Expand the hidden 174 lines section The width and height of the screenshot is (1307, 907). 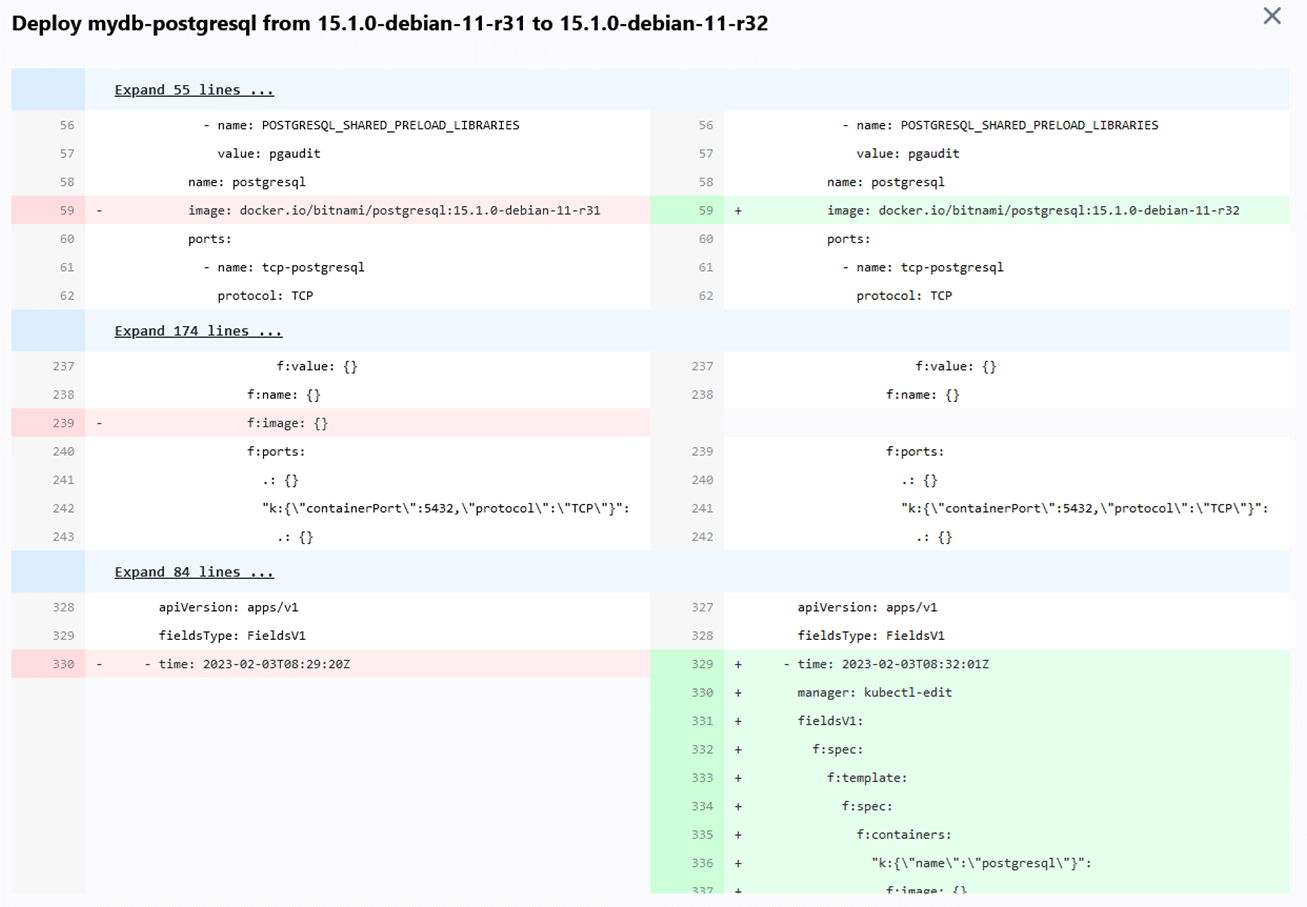tap(197, 330)
